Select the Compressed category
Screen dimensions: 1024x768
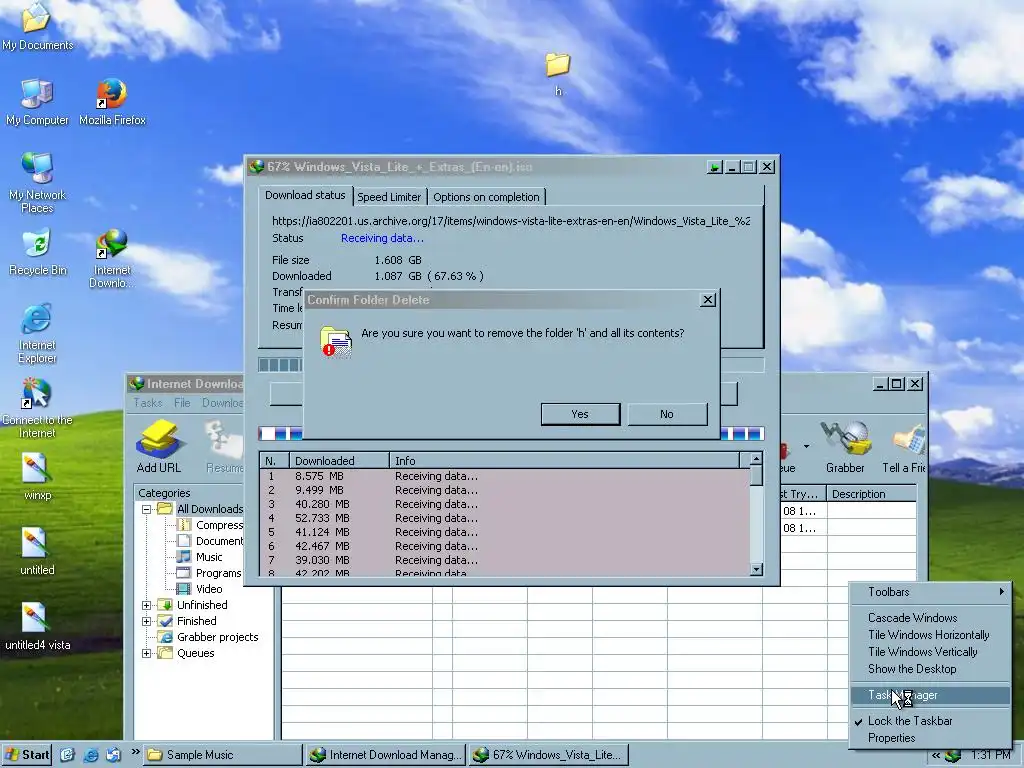coord(211,525)
